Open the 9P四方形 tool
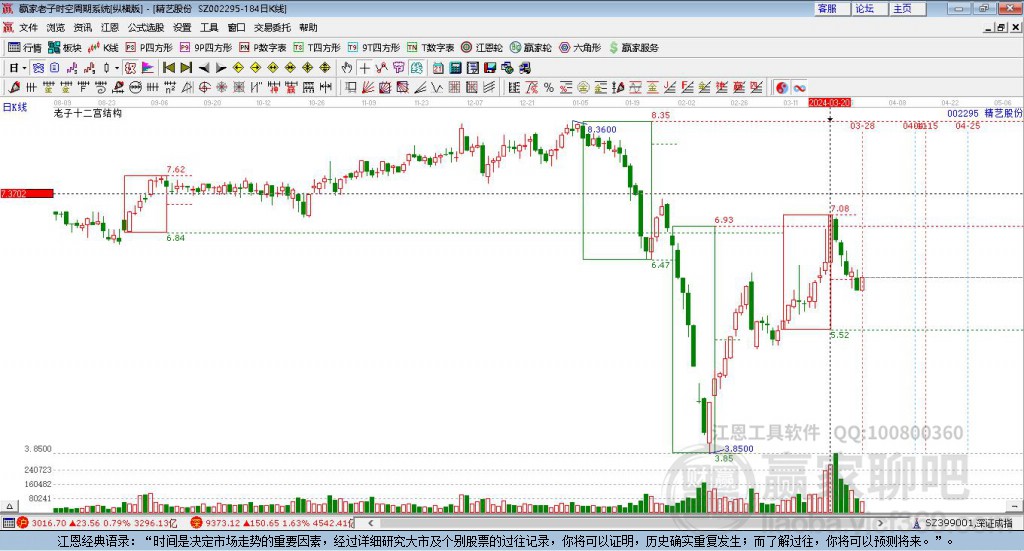Viewport: 1024px width, 551px height. pos(205,48)
